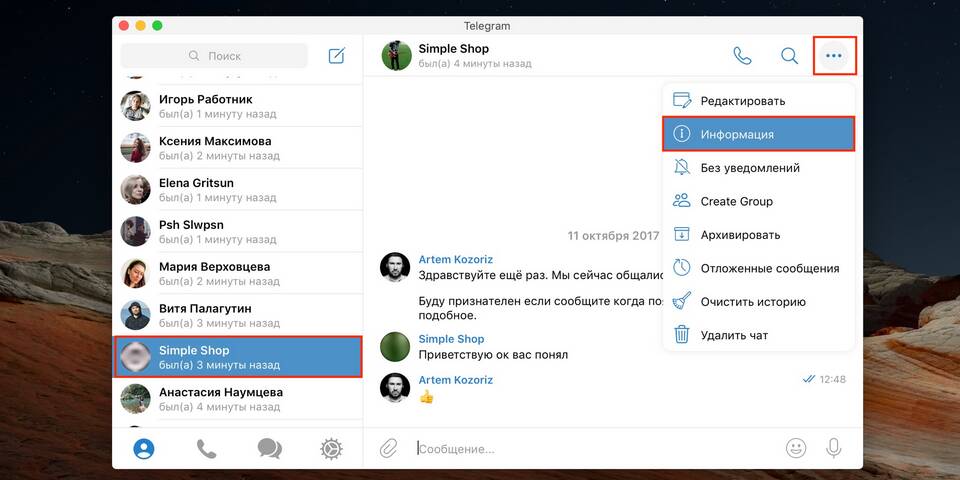The image size is (960, 480).
Task: Open the chat with Ксения Максимова
Action: 238,148
